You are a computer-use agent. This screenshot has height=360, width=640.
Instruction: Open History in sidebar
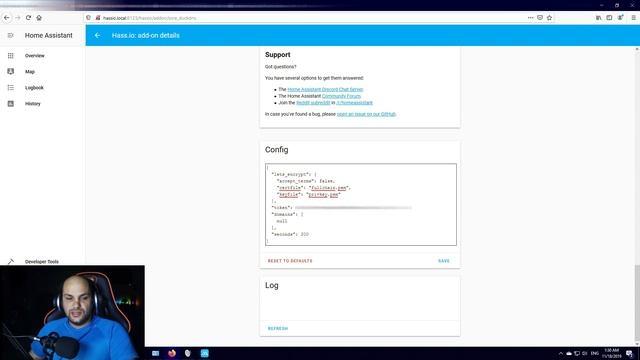coord(33,104)
